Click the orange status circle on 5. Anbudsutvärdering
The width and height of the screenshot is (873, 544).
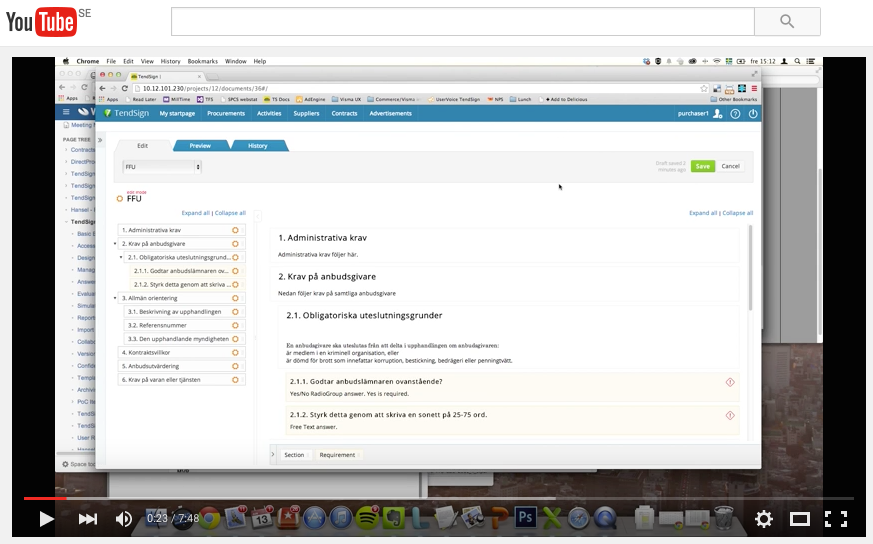click(235, 366)
